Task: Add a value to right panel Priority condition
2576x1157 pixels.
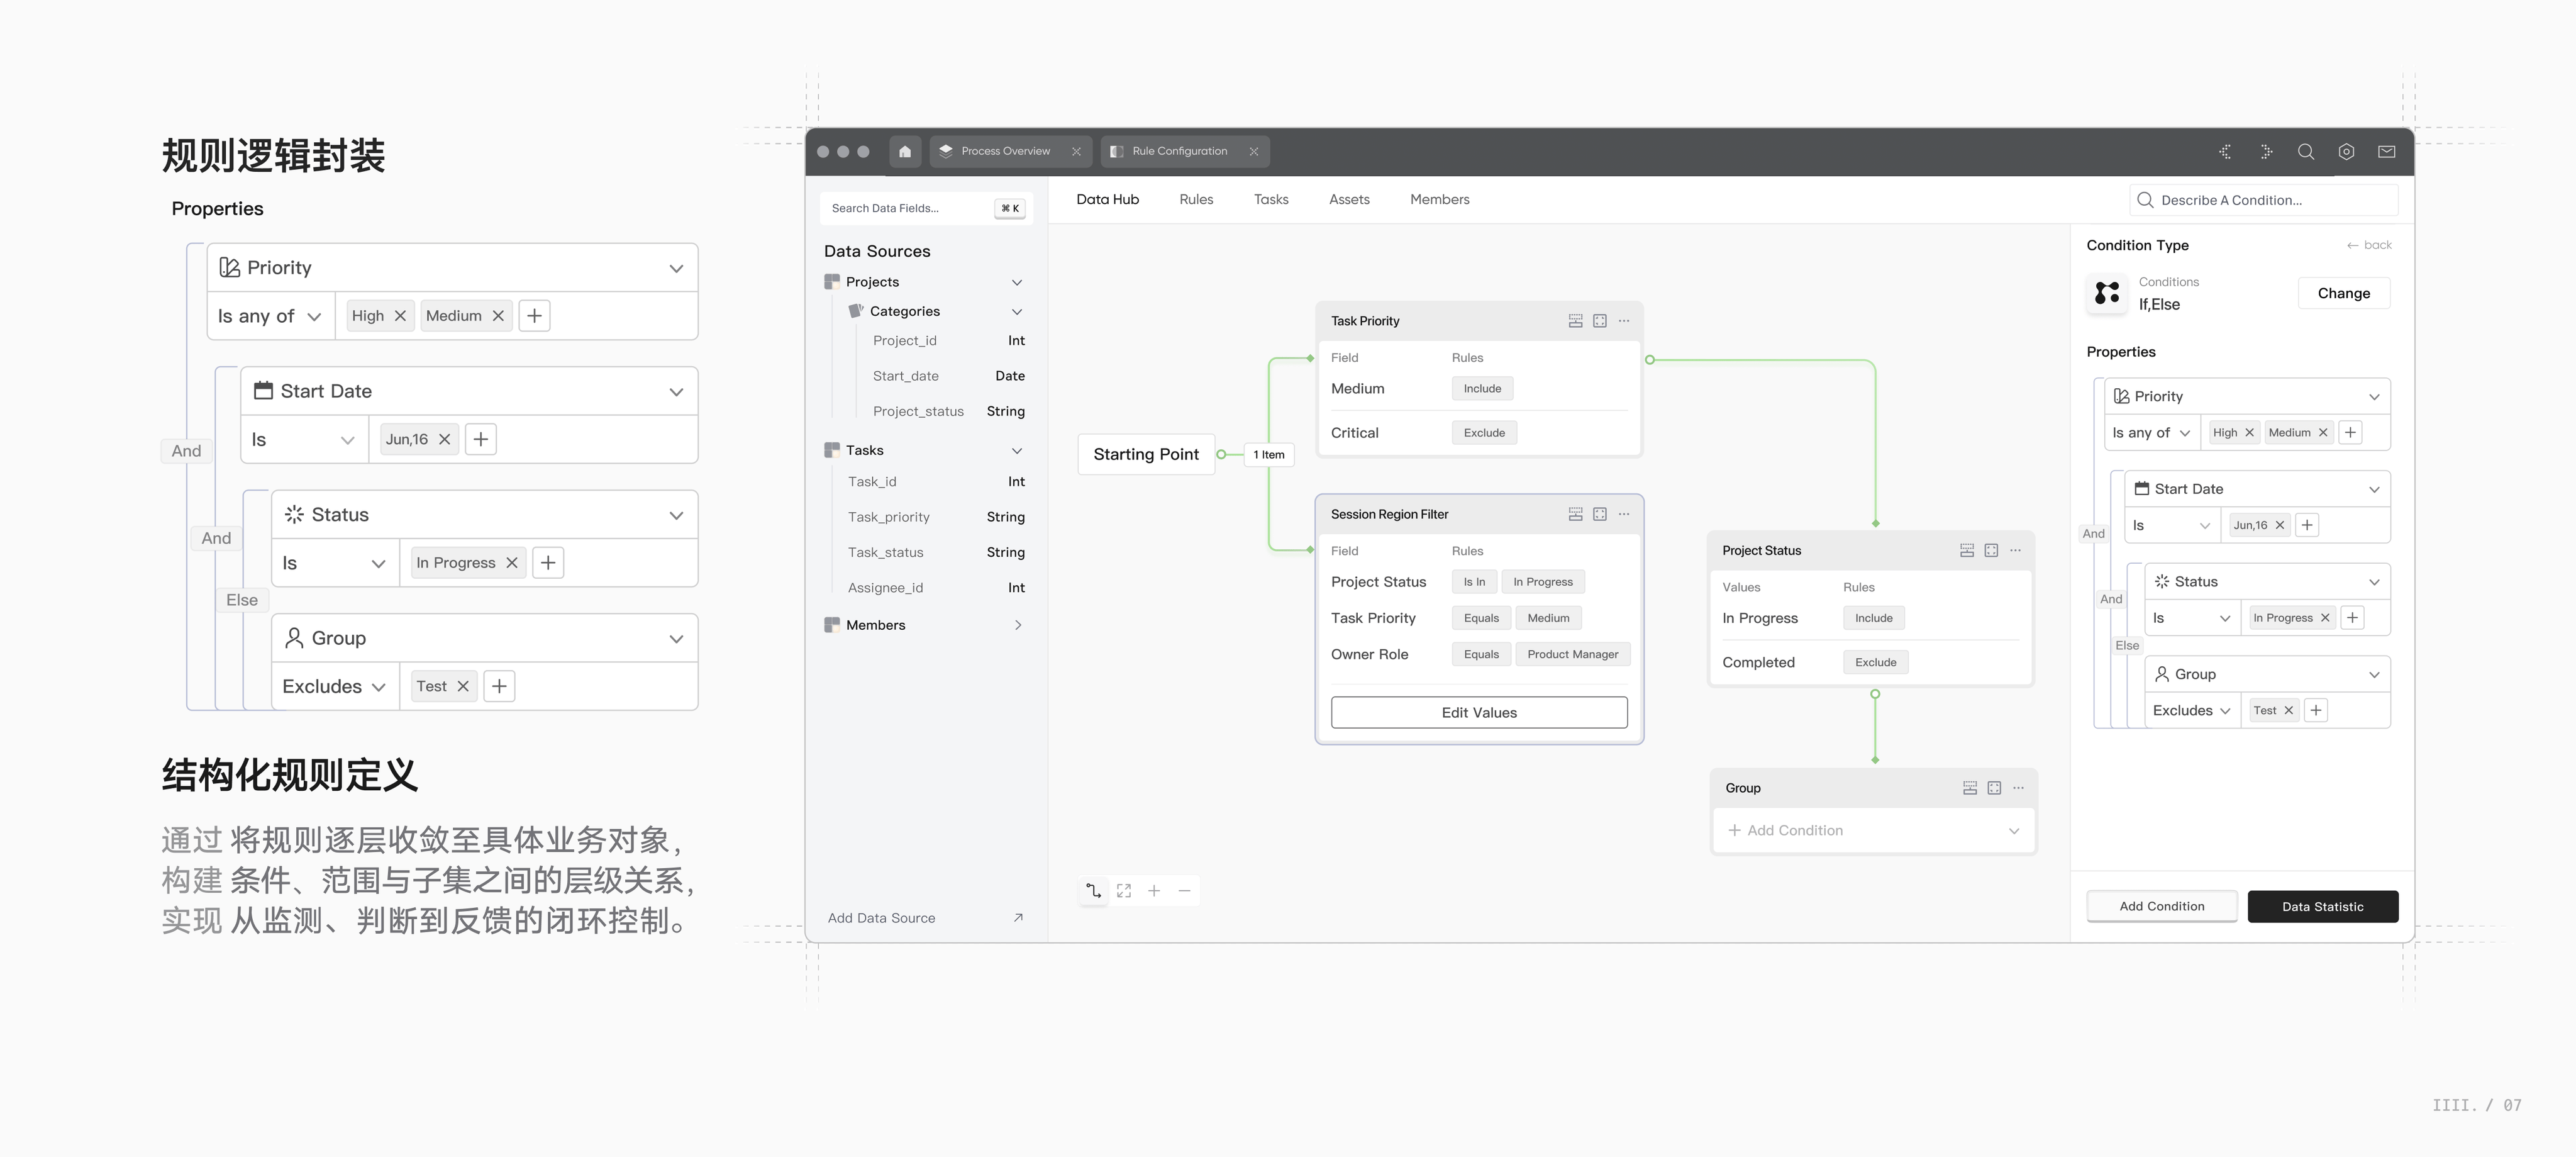Action: pyautogui.click(x=2350, y=433)
